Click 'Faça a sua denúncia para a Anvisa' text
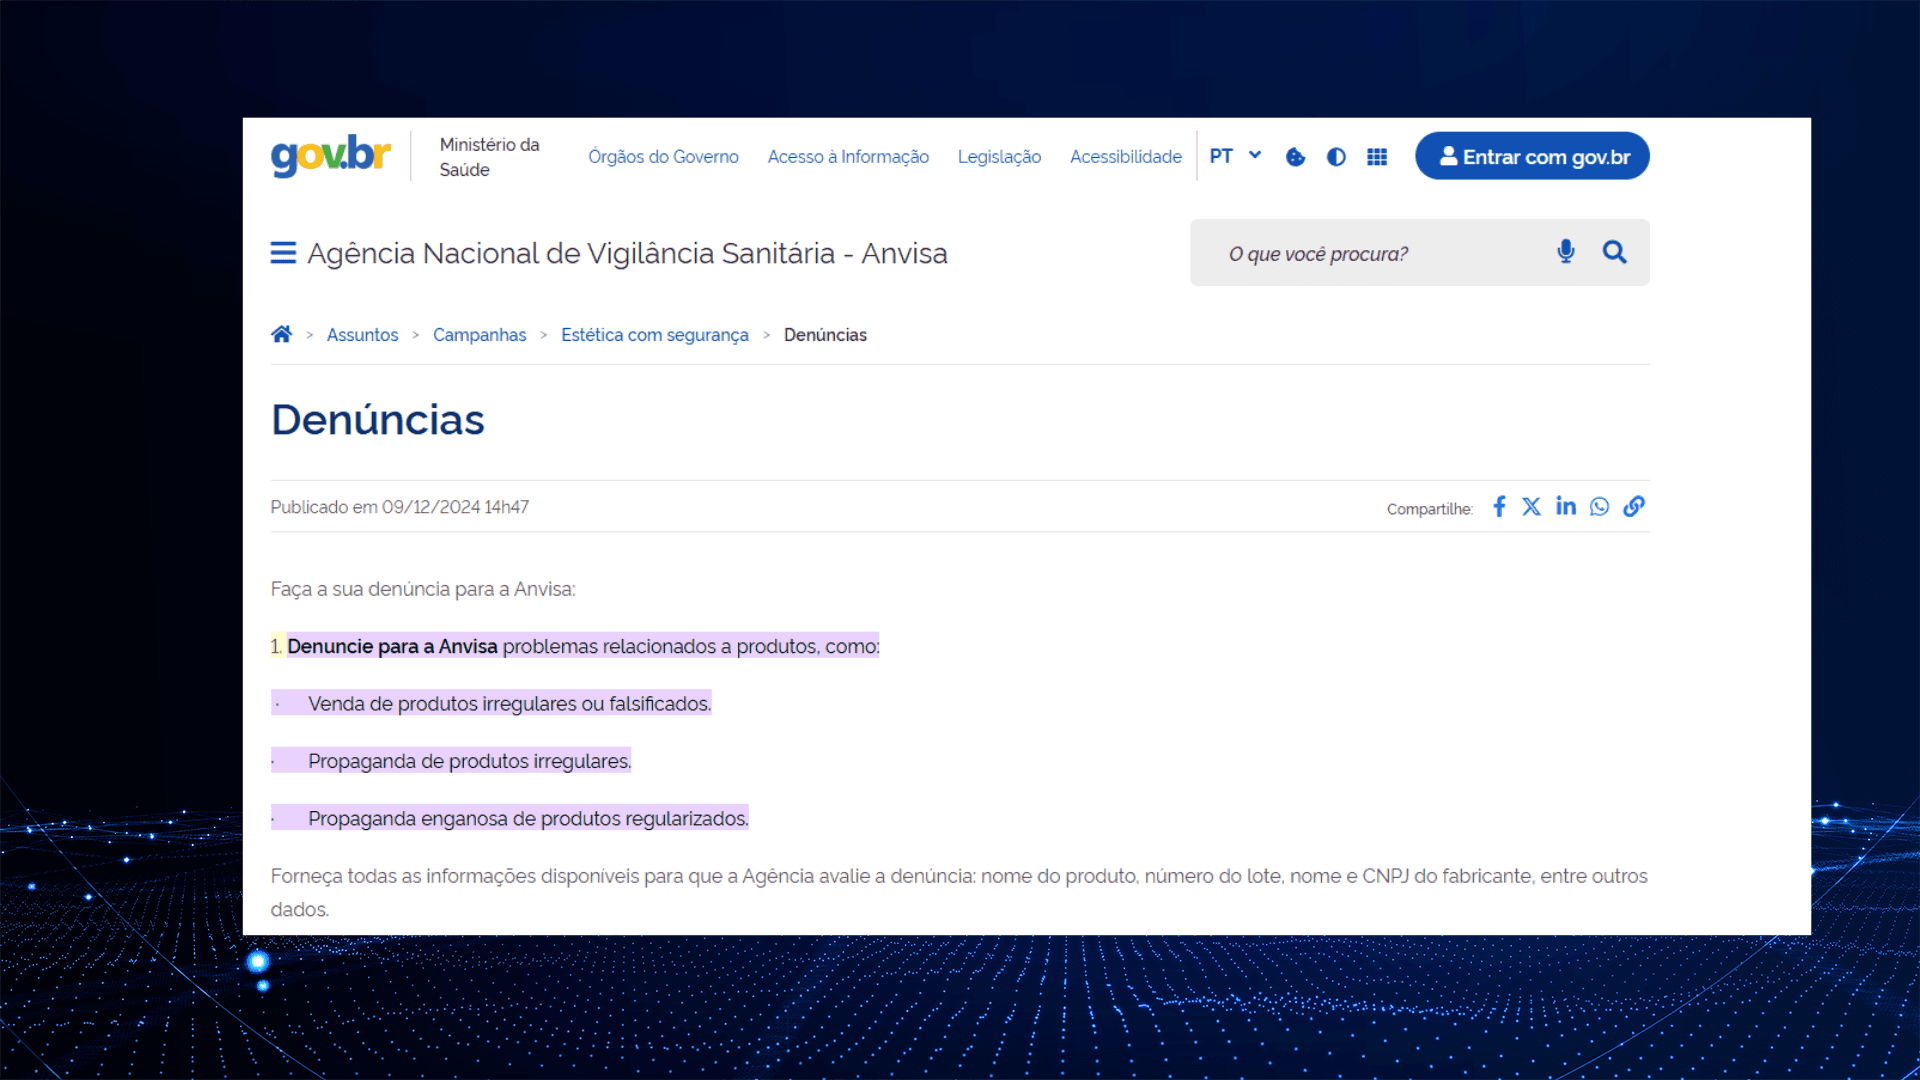The height and width of the screenshot is (1080, 1920). (423, 589)
